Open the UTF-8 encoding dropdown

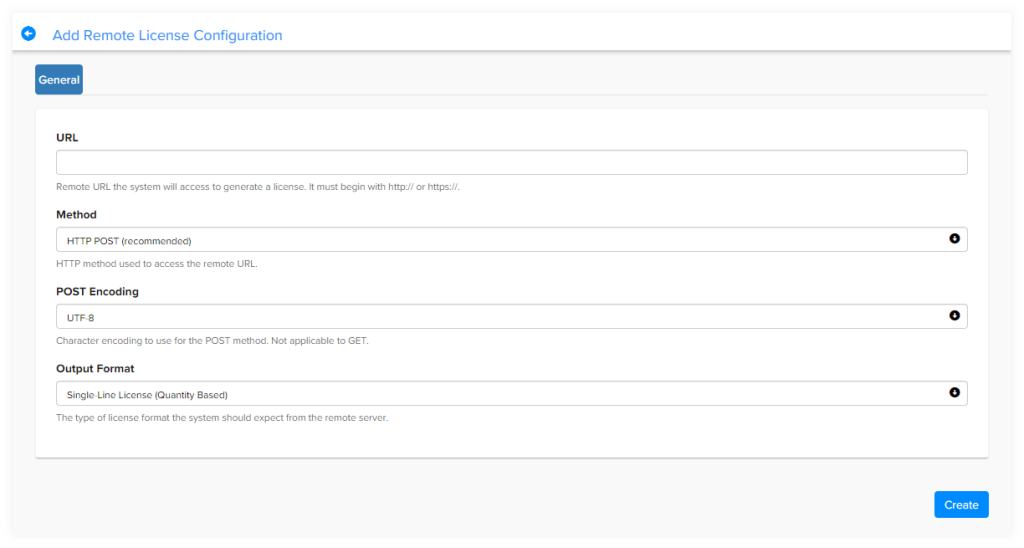click(511, 317)
